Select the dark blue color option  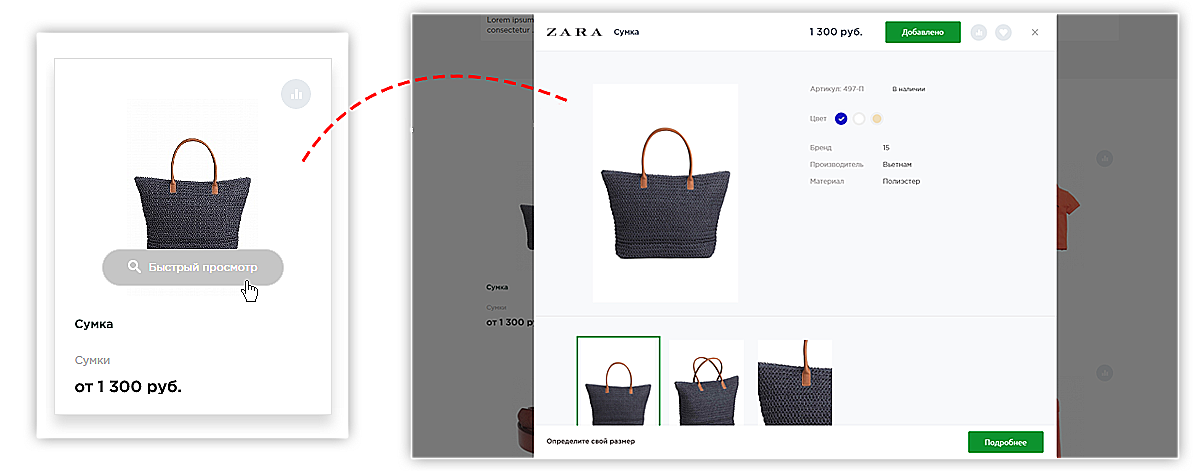841,119
